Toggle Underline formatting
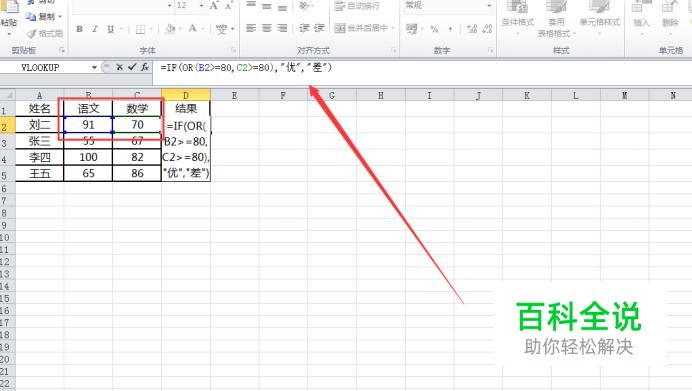The height and width of the screenshot is (391, 692). pos(110,29)
